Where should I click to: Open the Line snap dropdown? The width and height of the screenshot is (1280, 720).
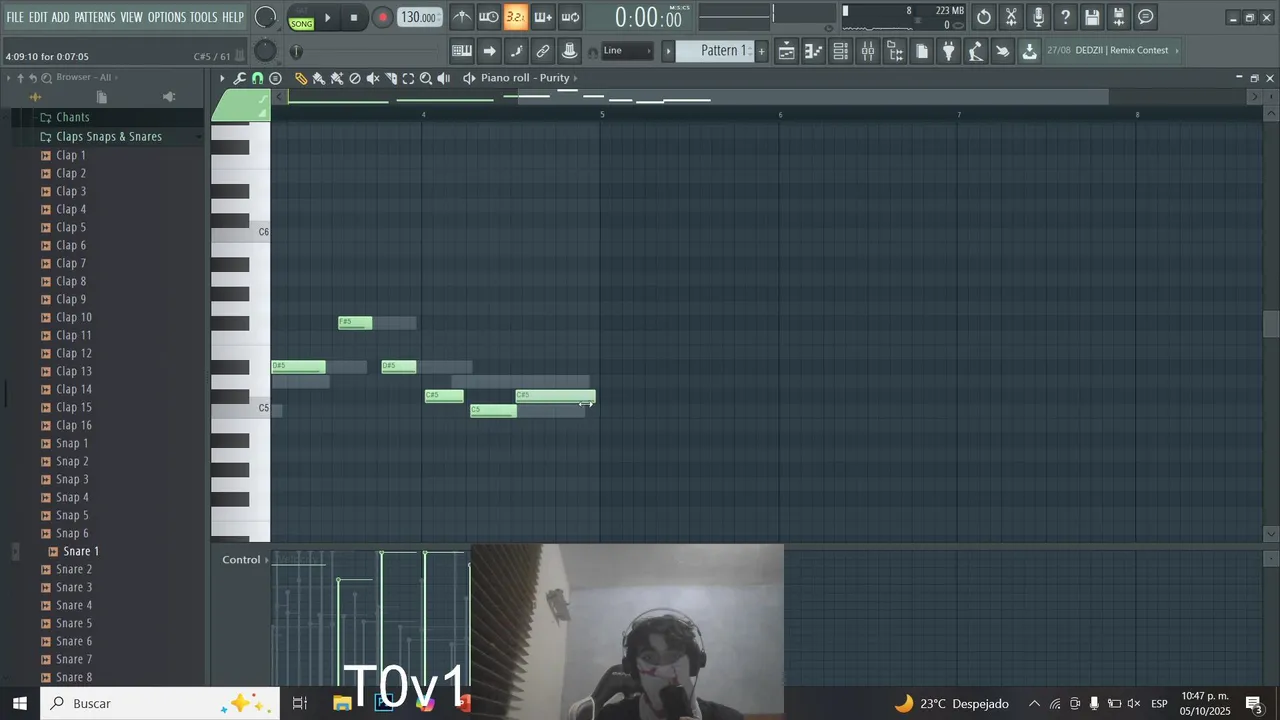(x=628, y=51)
